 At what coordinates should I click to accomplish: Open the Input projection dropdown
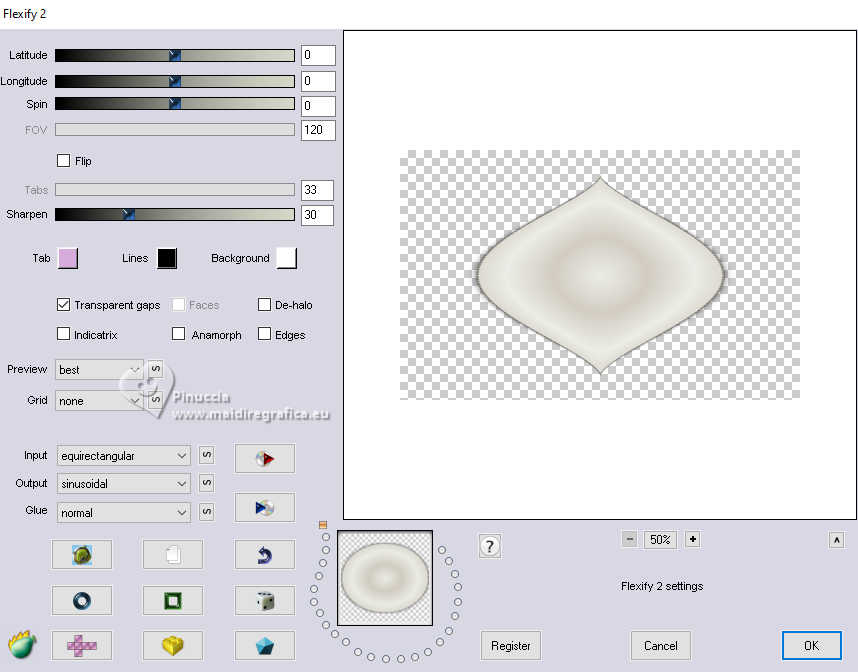tap(124, 455)
